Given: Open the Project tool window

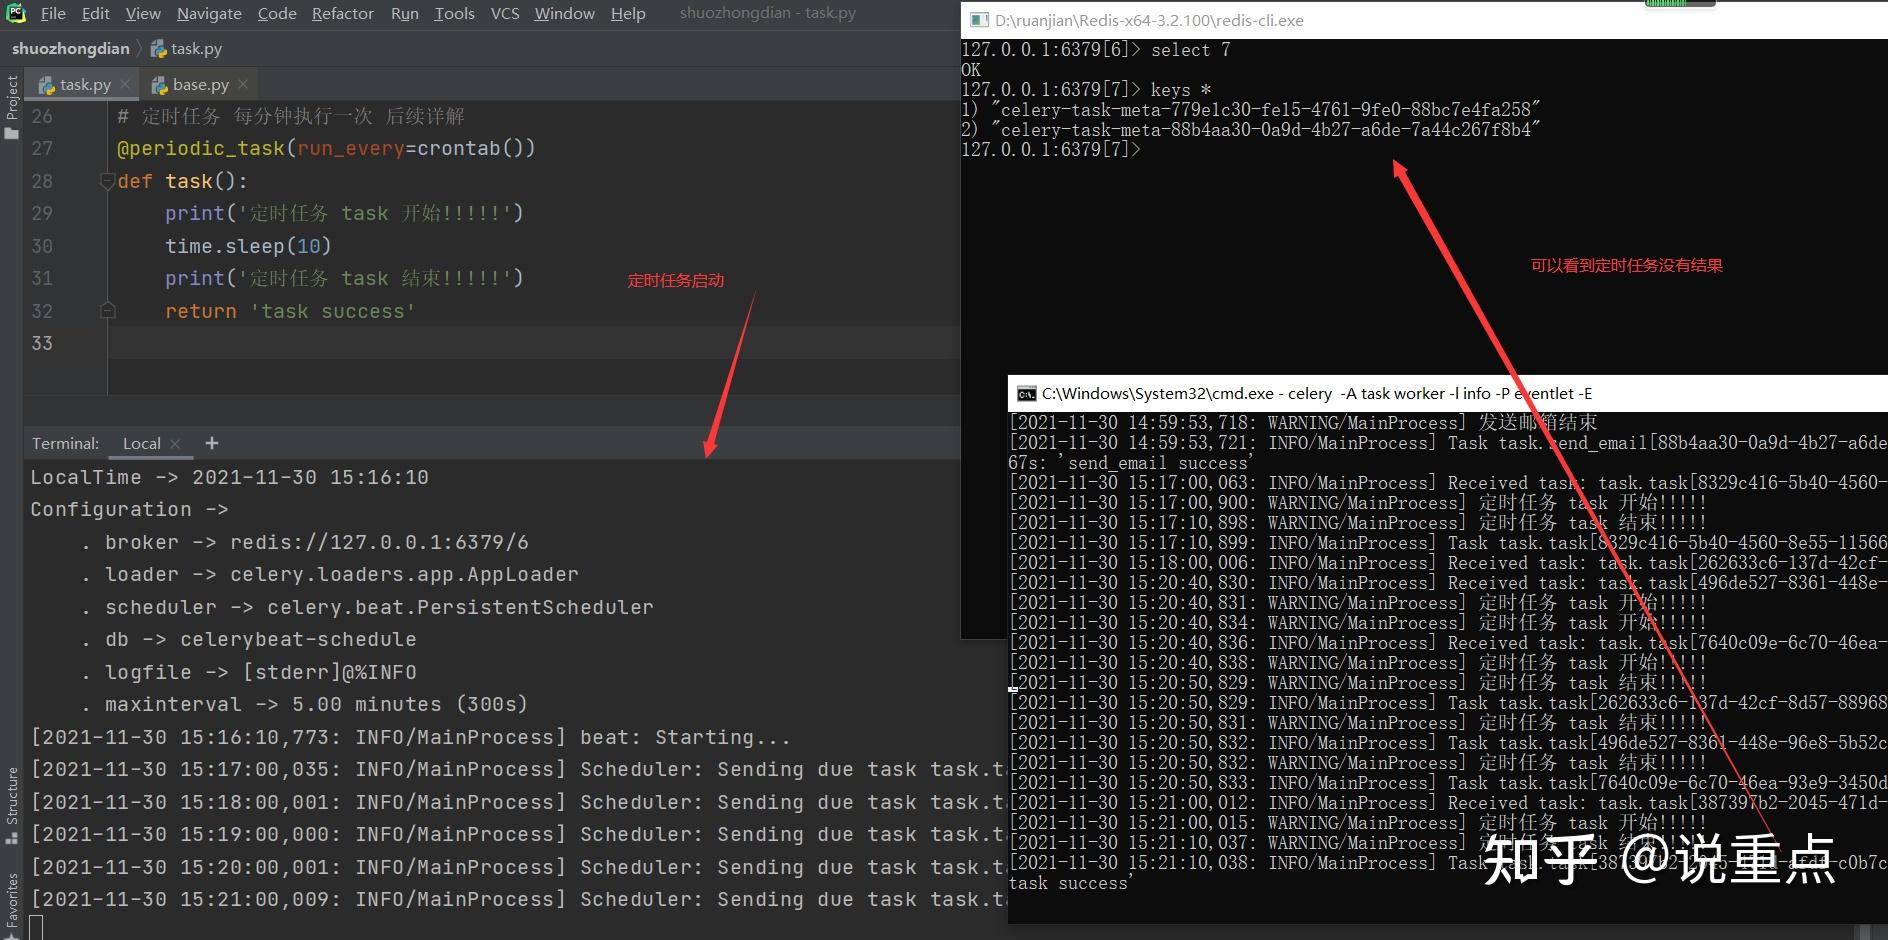Looking at the screenshot, I should (x=11, y=106).
